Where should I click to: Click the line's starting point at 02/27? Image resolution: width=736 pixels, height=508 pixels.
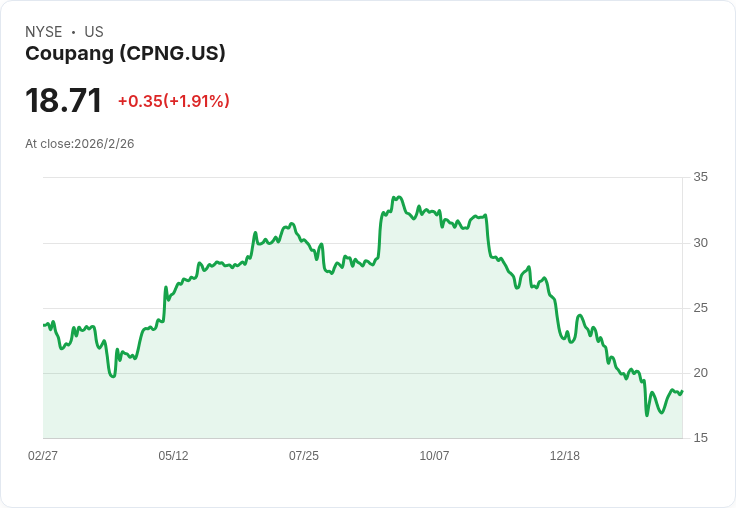tap(44, 325)
